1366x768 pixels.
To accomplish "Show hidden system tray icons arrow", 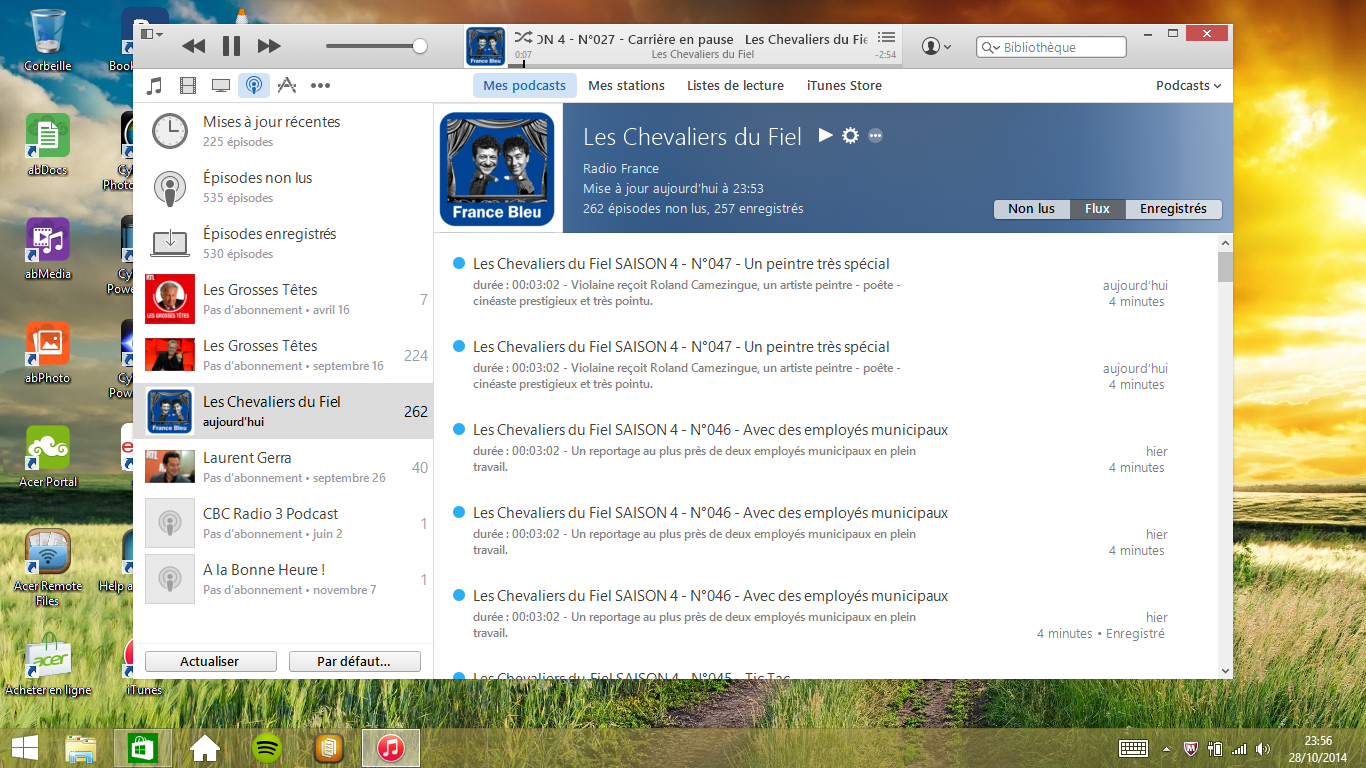I will [x=1166, y=748].
